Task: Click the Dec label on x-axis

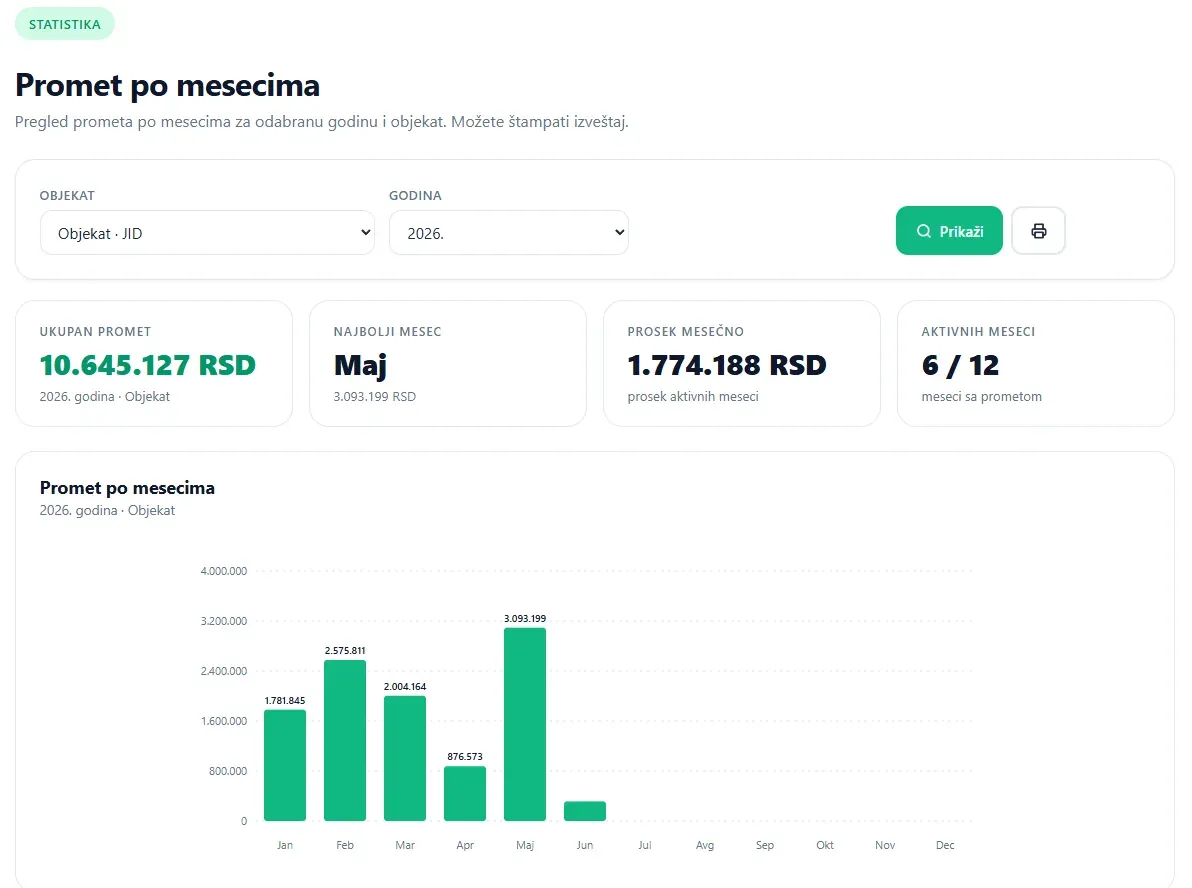Action: click(x=945, y=845)
